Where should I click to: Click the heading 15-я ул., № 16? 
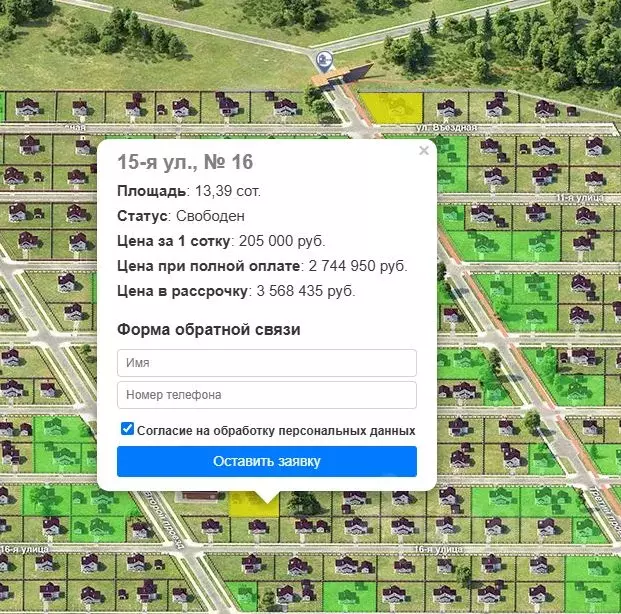click(185, 162)
